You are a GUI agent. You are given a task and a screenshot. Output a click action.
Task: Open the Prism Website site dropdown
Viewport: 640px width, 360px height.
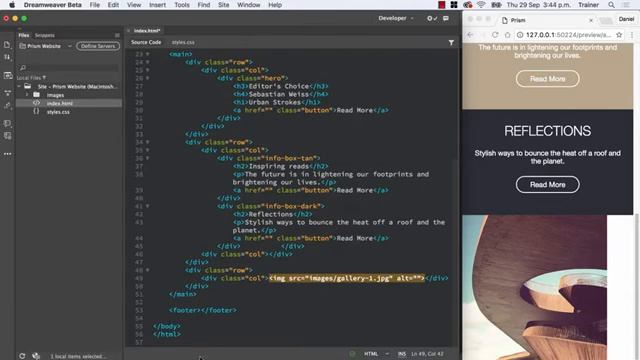46,46
